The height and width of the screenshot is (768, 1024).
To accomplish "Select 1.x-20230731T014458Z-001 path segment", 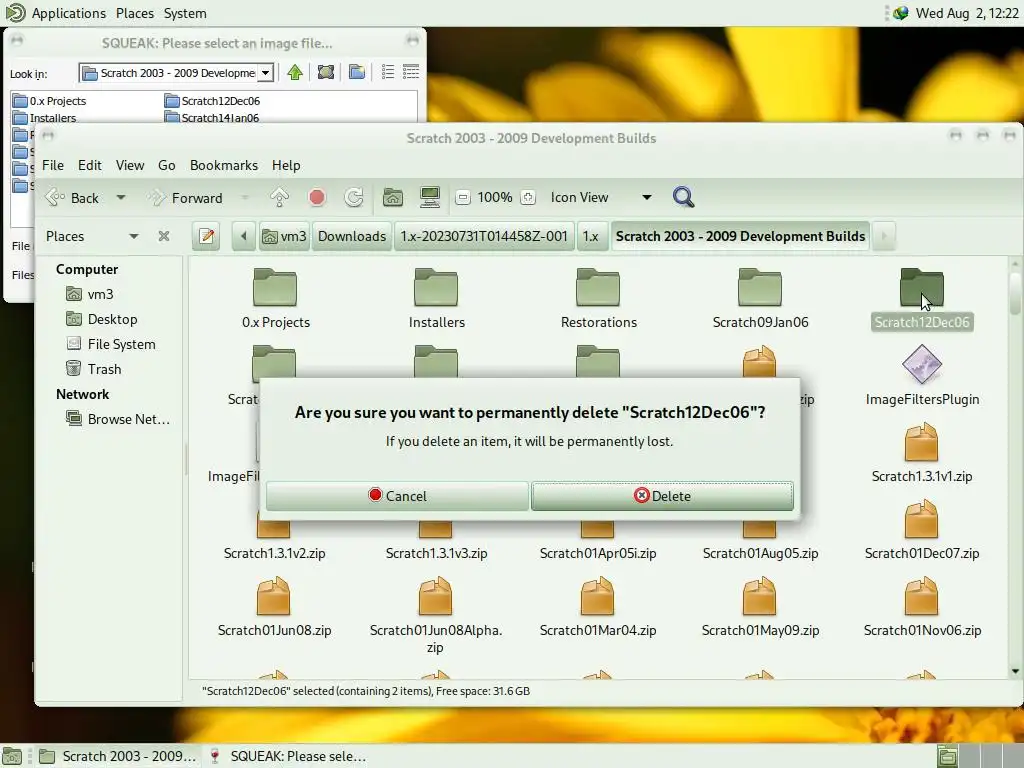I will [x=484, y=236].
